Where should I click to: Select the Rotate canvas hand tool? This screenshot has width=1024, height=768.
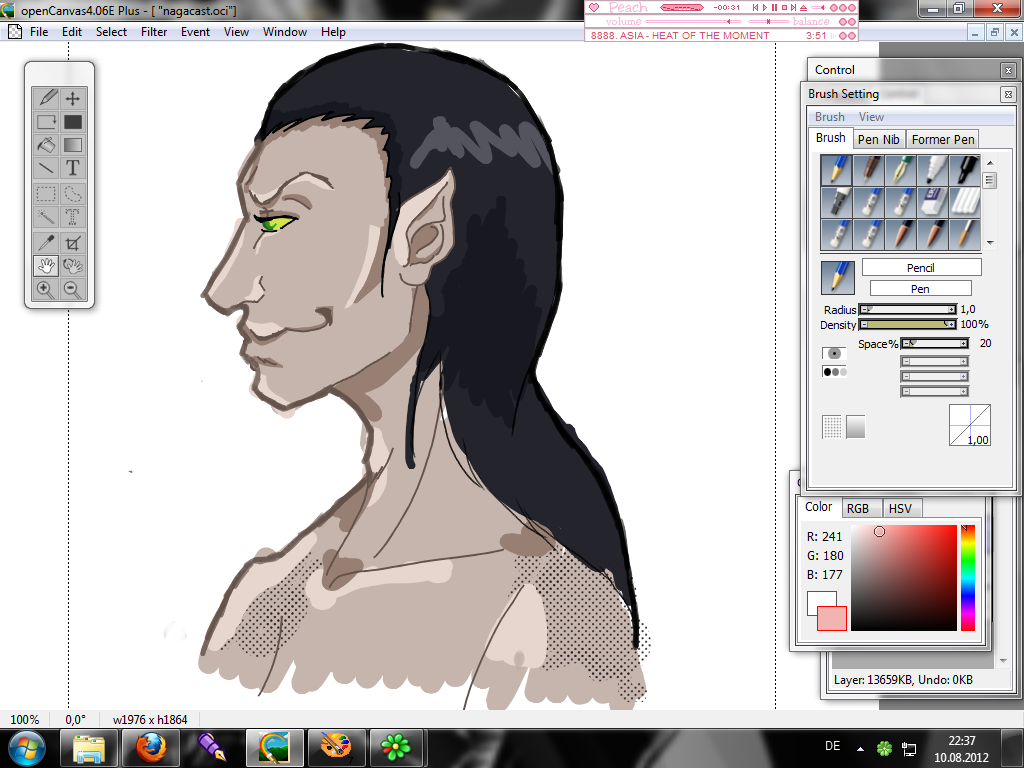click(x=72, y=266)
